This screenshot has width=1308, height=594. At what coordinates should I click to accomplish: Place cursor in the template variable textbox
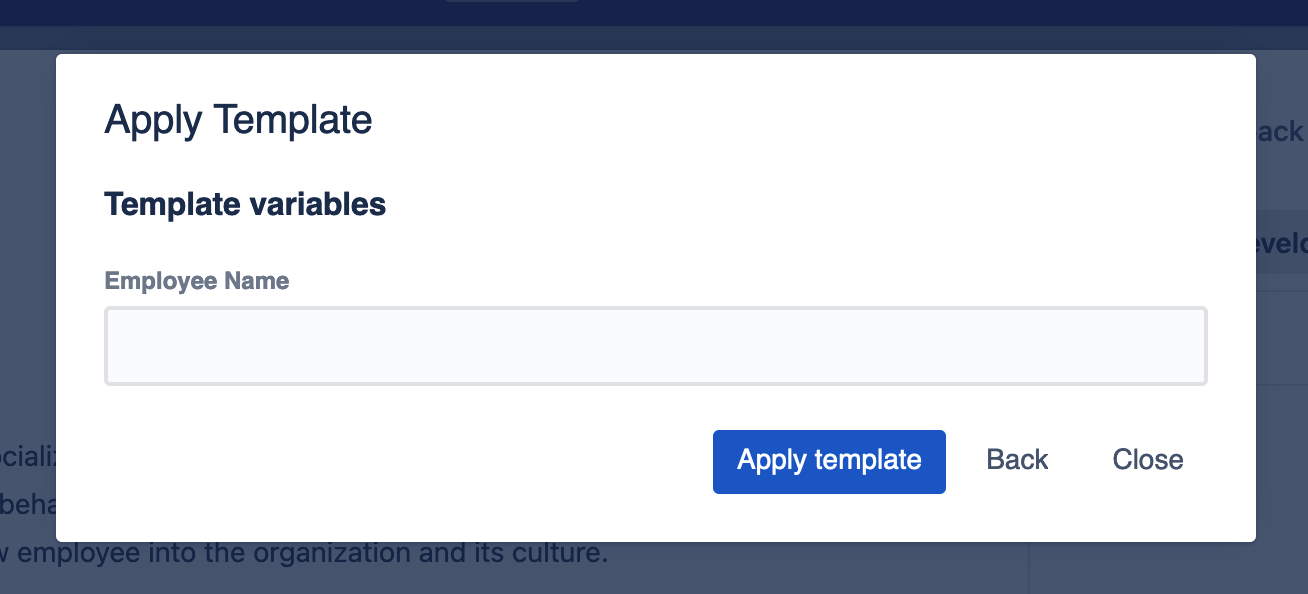[x=655, y=346]
